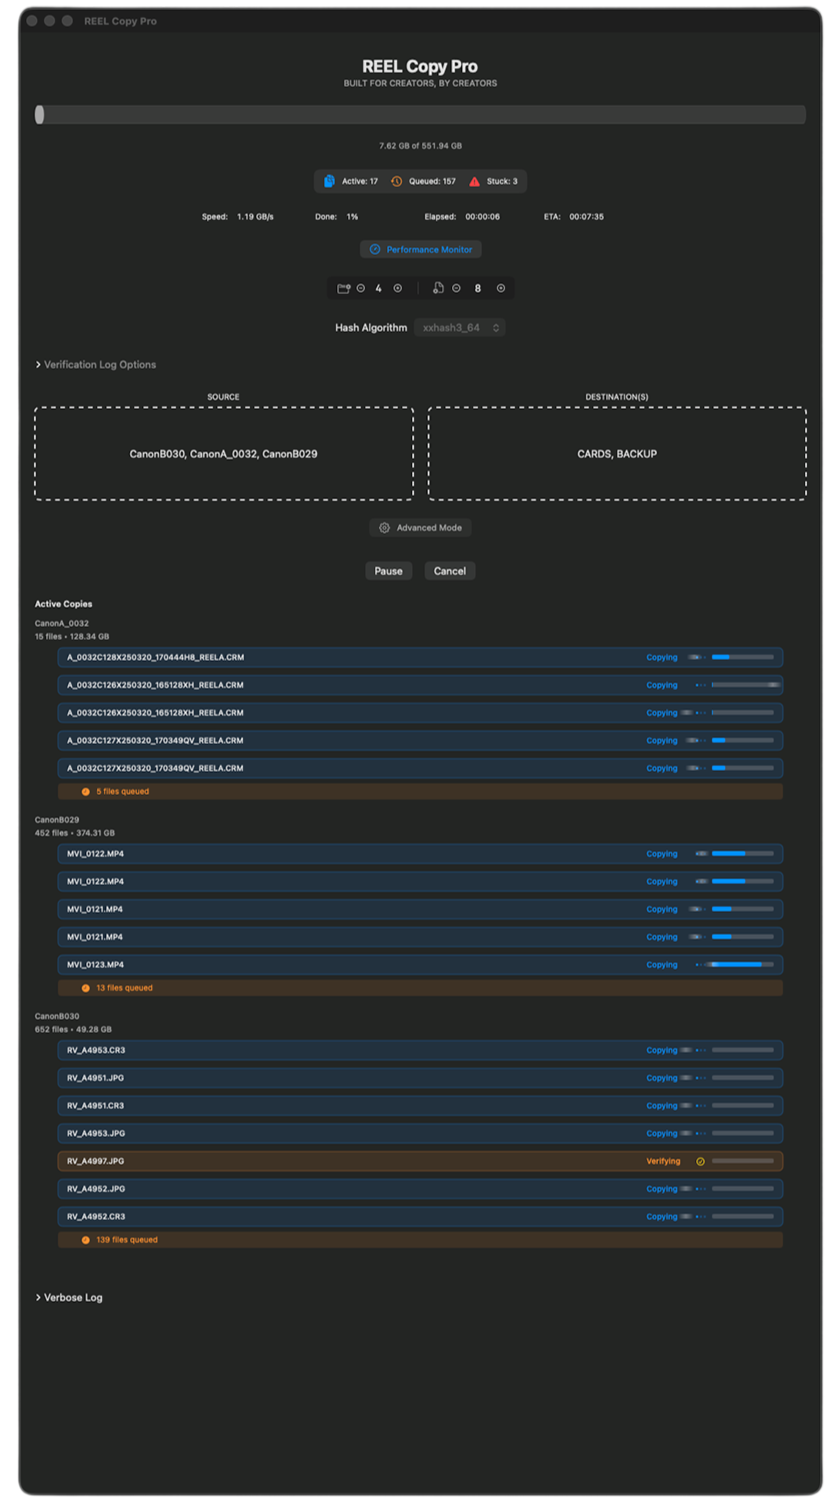Click the SOURCE drop zone with CanonB030
Viewport: 833px width, 1504px height.
point(224,453)
